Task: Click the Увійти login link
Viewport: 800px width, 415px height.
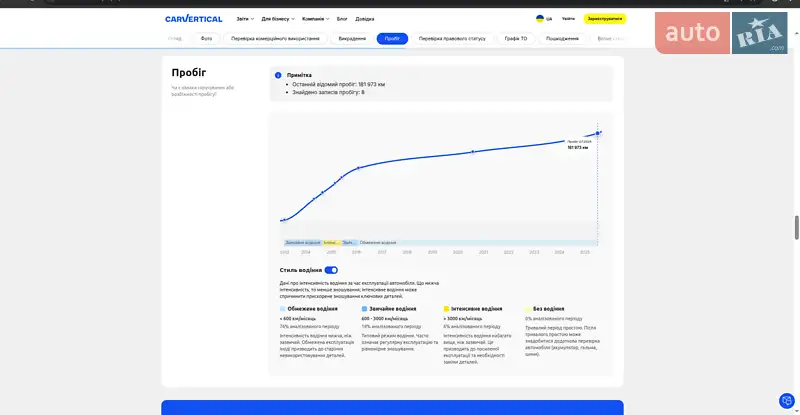Action: (x=568, y=18)
